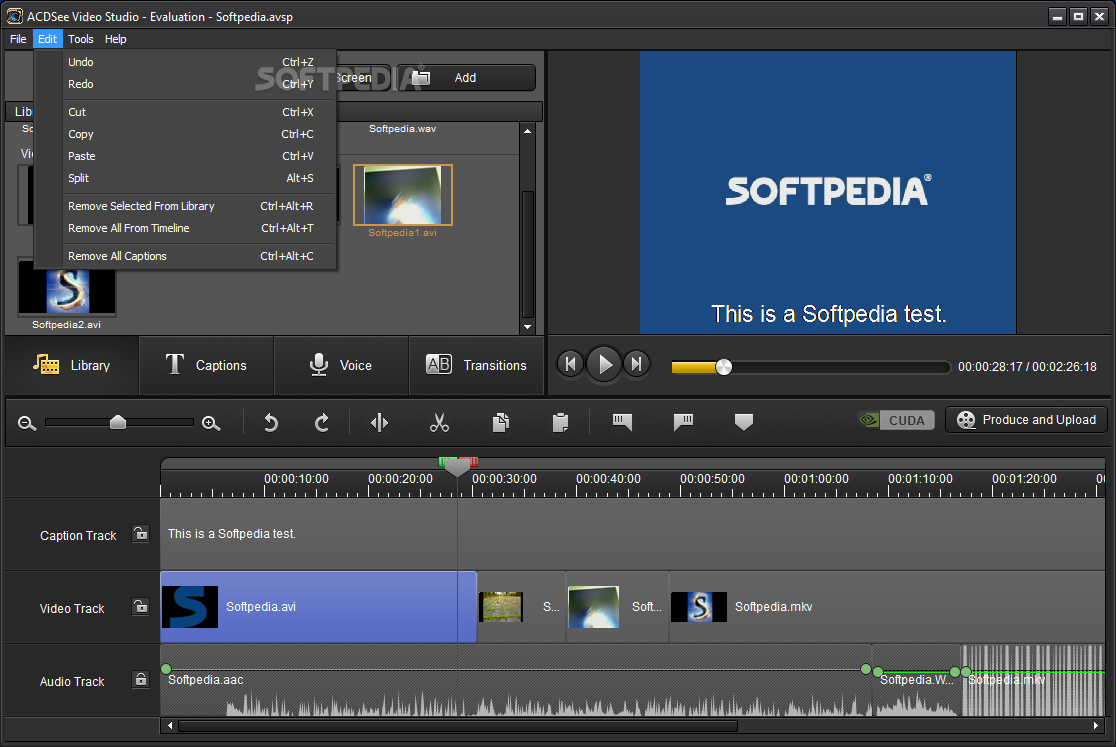
Task: Click the Softpedia.wav library item
Action: 402,129
